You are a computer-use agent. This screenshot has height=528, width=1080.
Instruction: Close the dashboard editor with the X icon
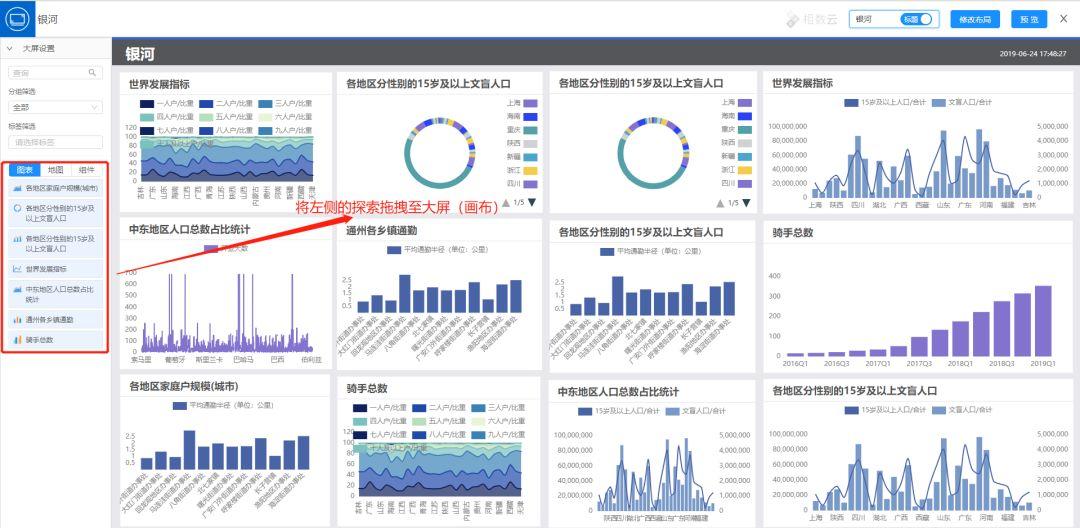[1063, 19]
